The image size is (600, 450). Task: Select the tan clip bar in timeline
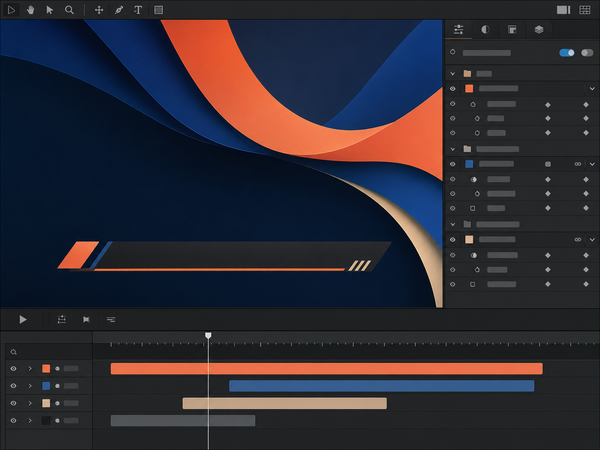(285, 403)
